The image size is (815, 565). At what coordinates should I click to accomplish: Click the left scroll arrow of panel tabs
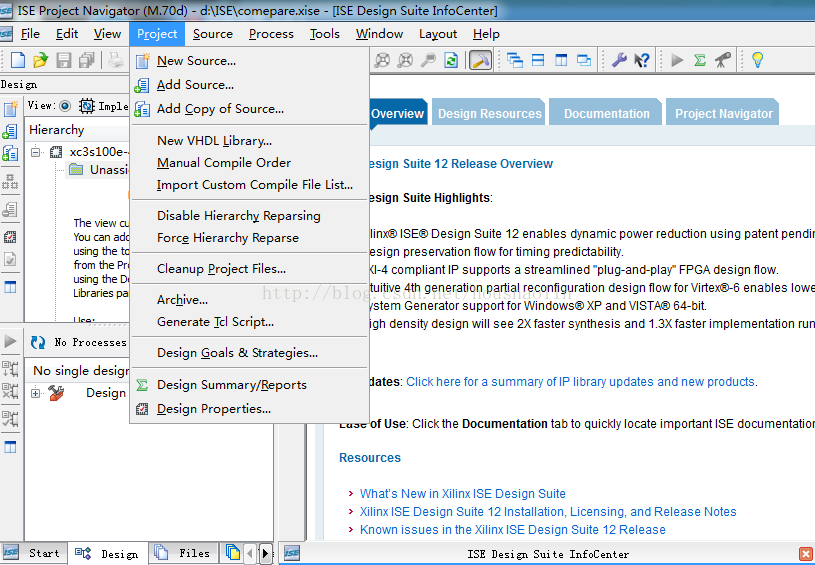(x=250, y=554)
